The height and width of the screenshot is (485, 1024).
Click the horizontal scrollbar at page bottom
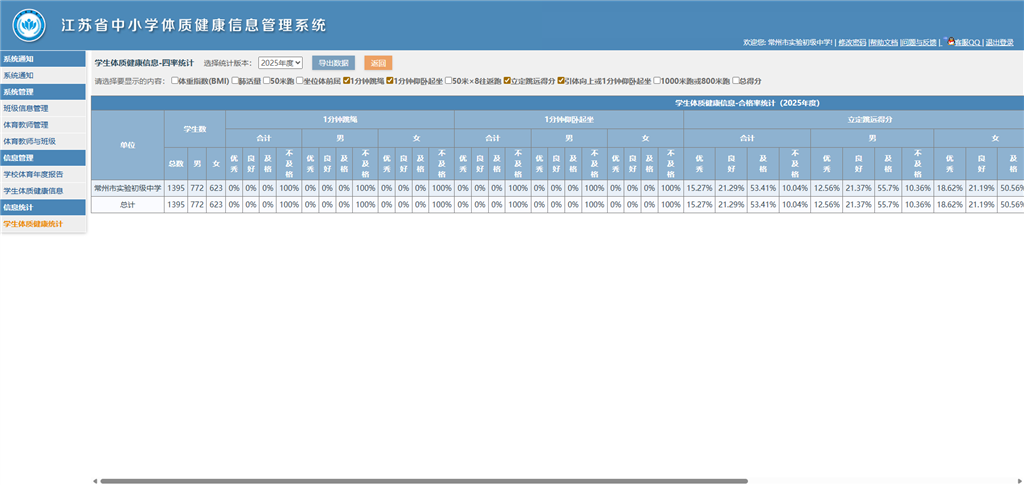pos(420,481)
